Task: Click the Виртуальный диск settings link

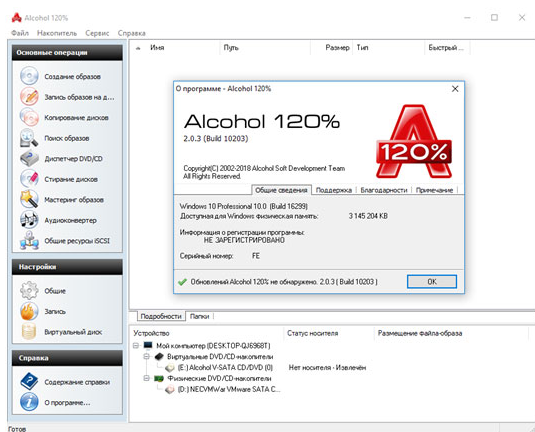Action: tap(73, 332)
